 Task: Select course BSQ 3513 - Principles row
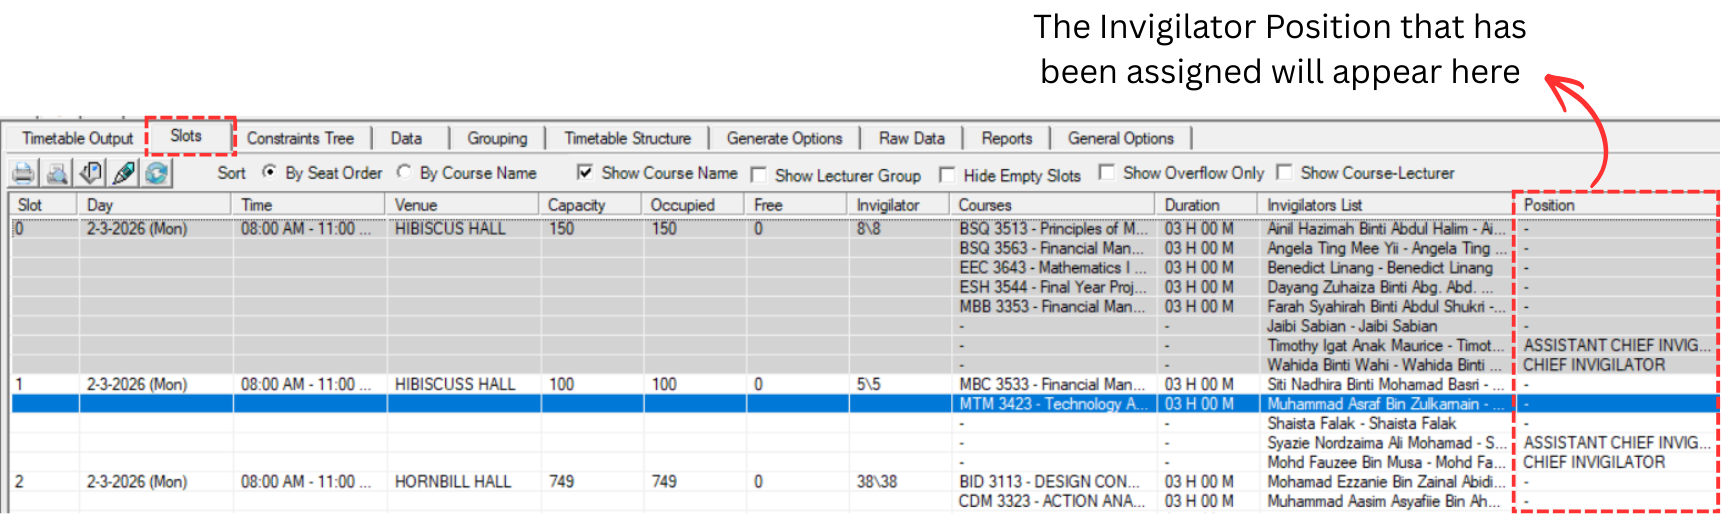tap(1054, 228)
